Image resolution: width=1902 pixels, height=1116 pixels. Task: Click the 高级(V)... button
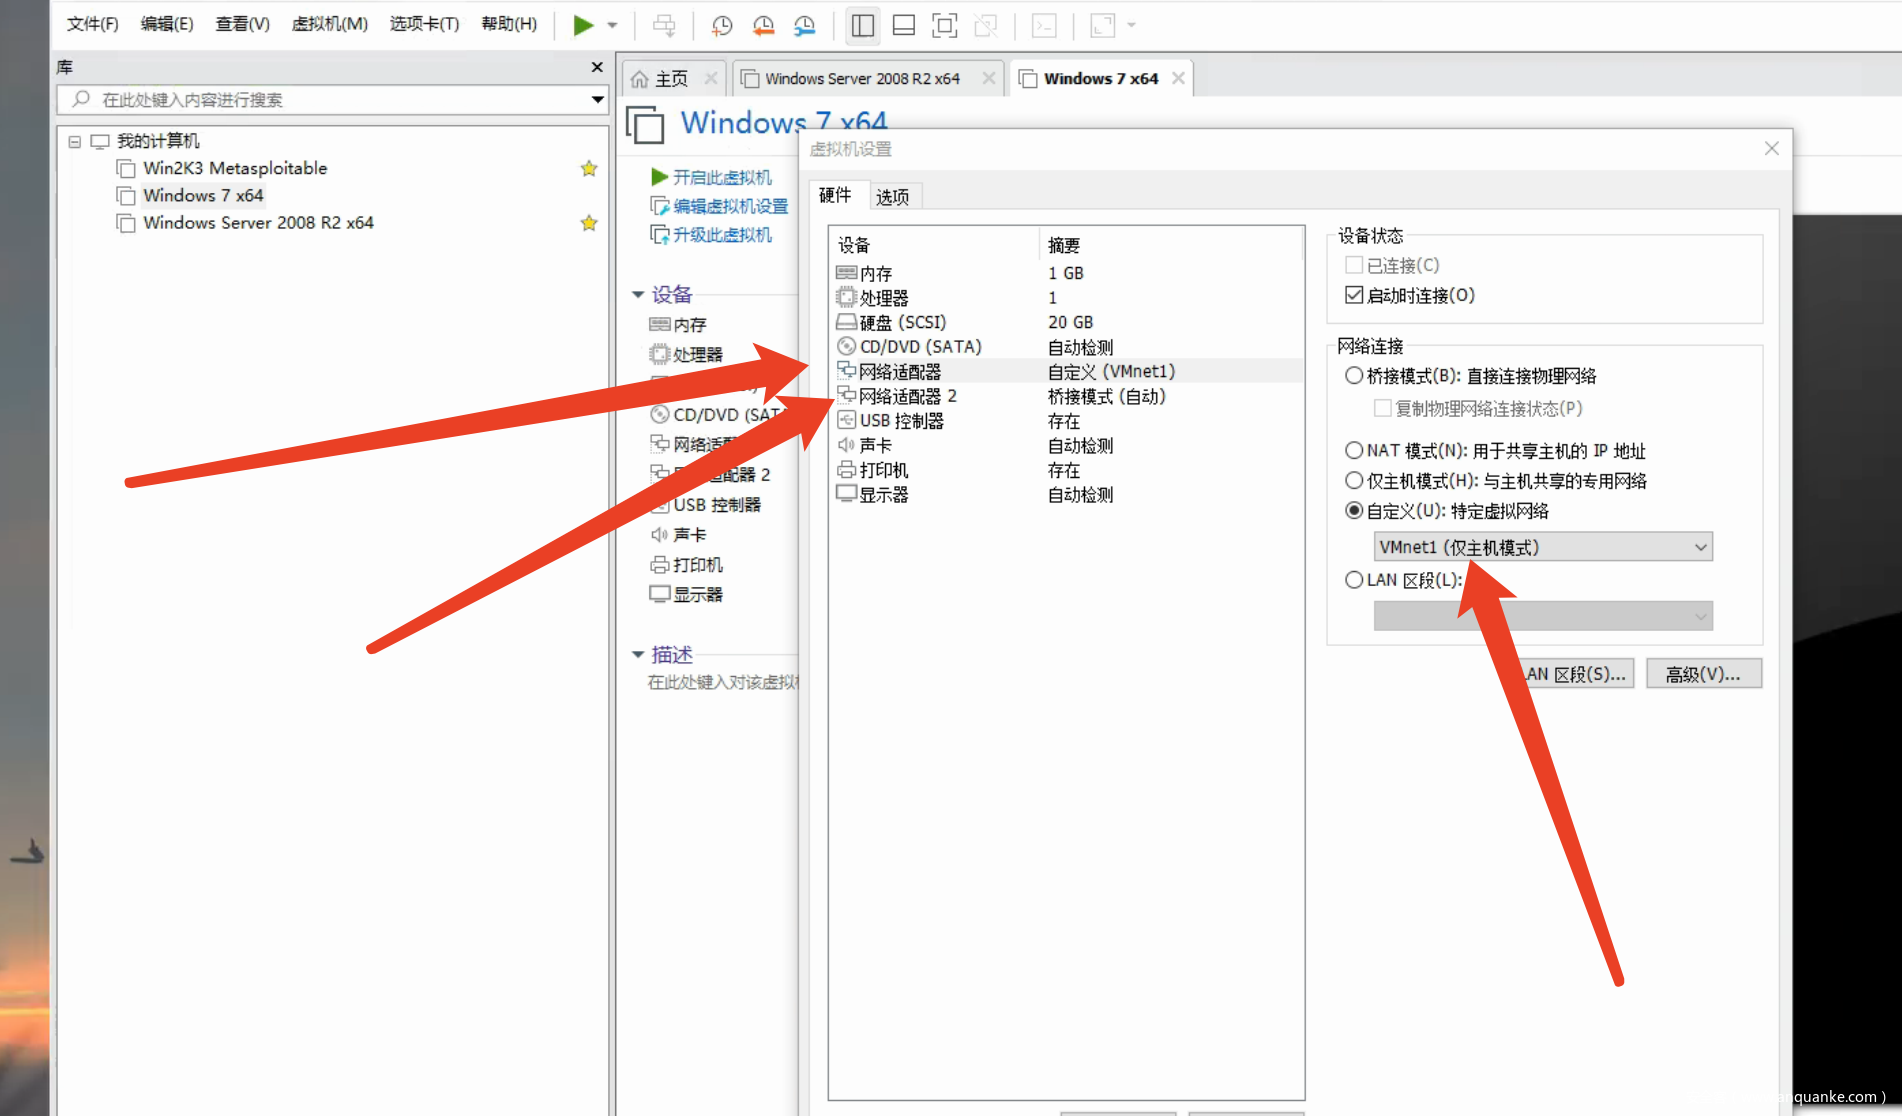1703,674
